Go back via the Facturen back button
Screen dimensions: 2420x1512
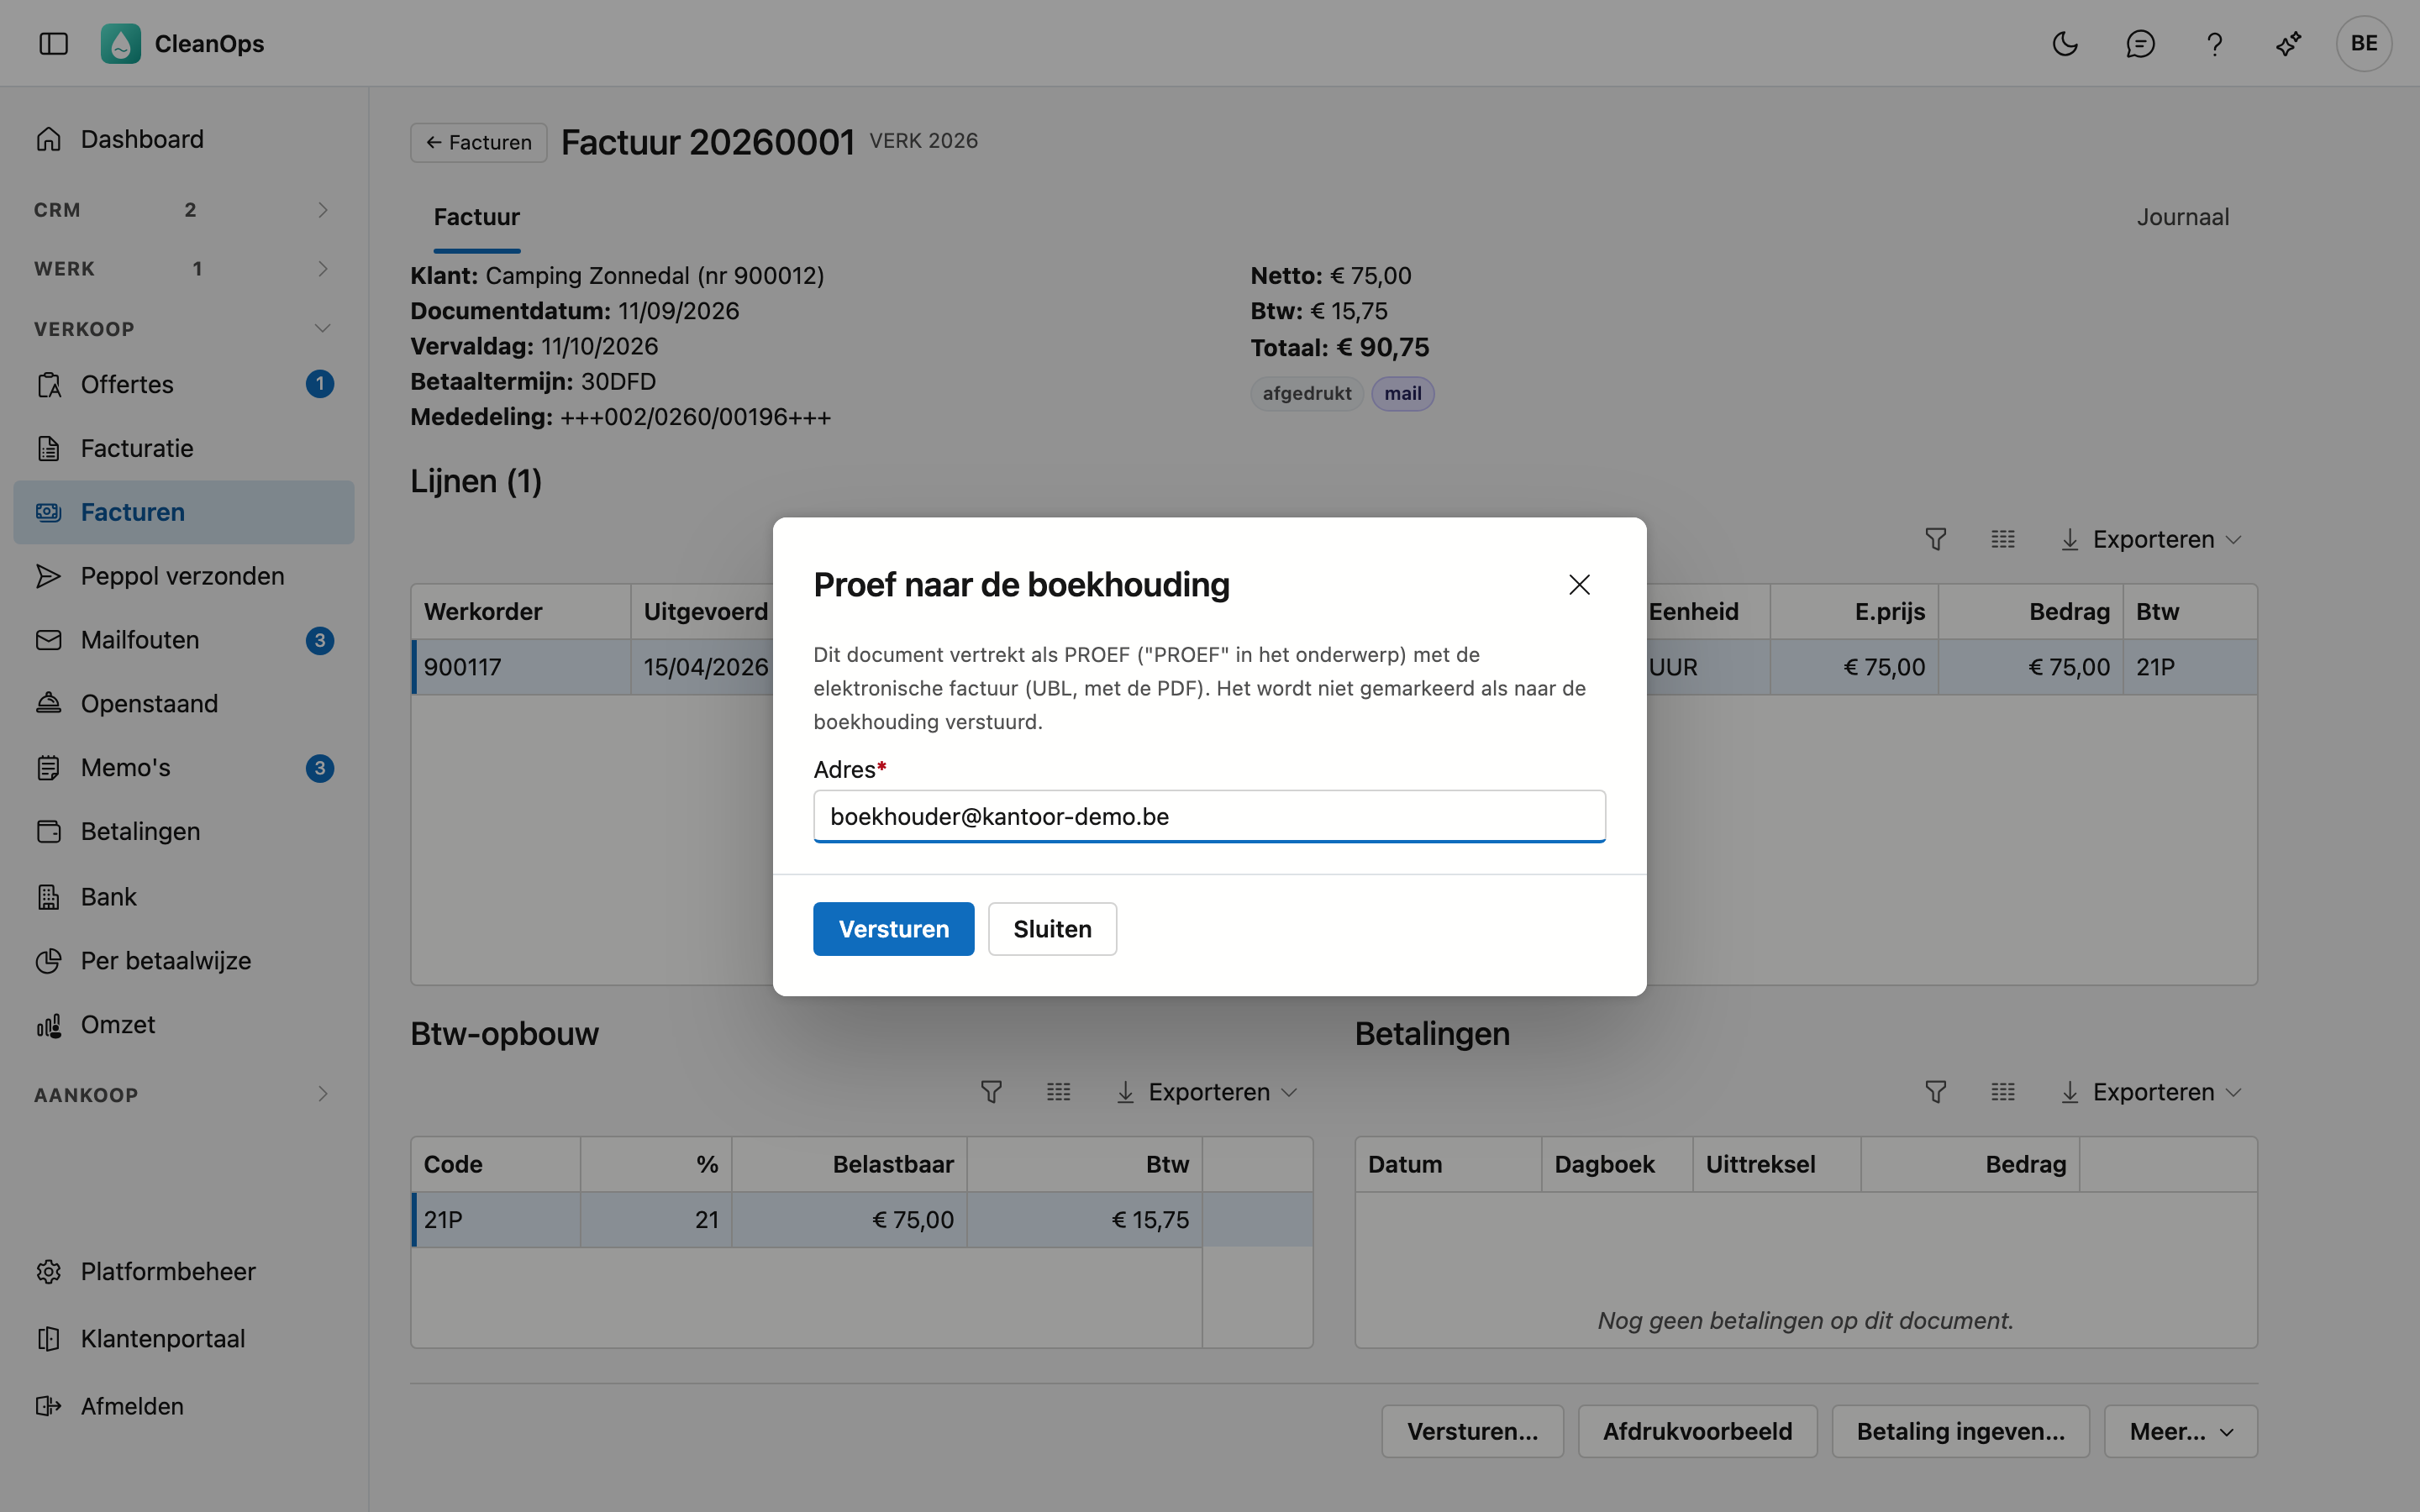tap(478, 143)
